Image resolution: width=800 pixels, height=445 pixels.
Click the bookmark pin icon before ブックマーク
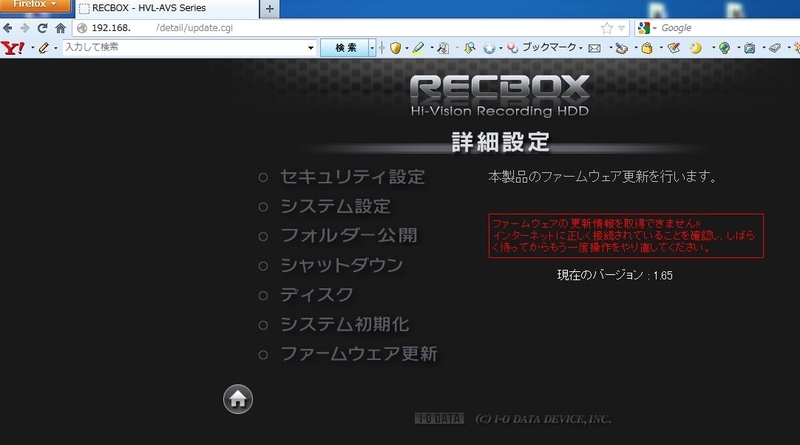pos(512,48)
